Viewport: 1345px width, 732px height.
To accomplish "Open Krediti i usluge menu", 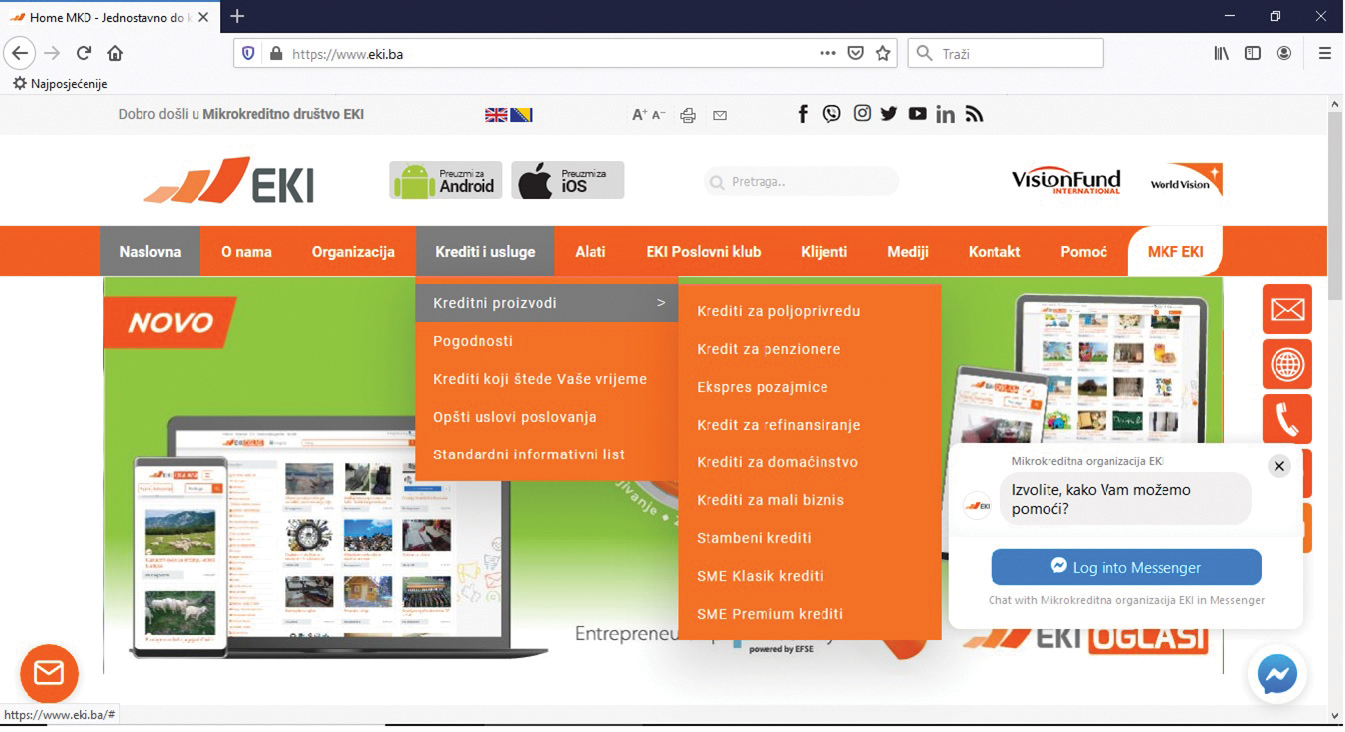I will tap(485, 251).
